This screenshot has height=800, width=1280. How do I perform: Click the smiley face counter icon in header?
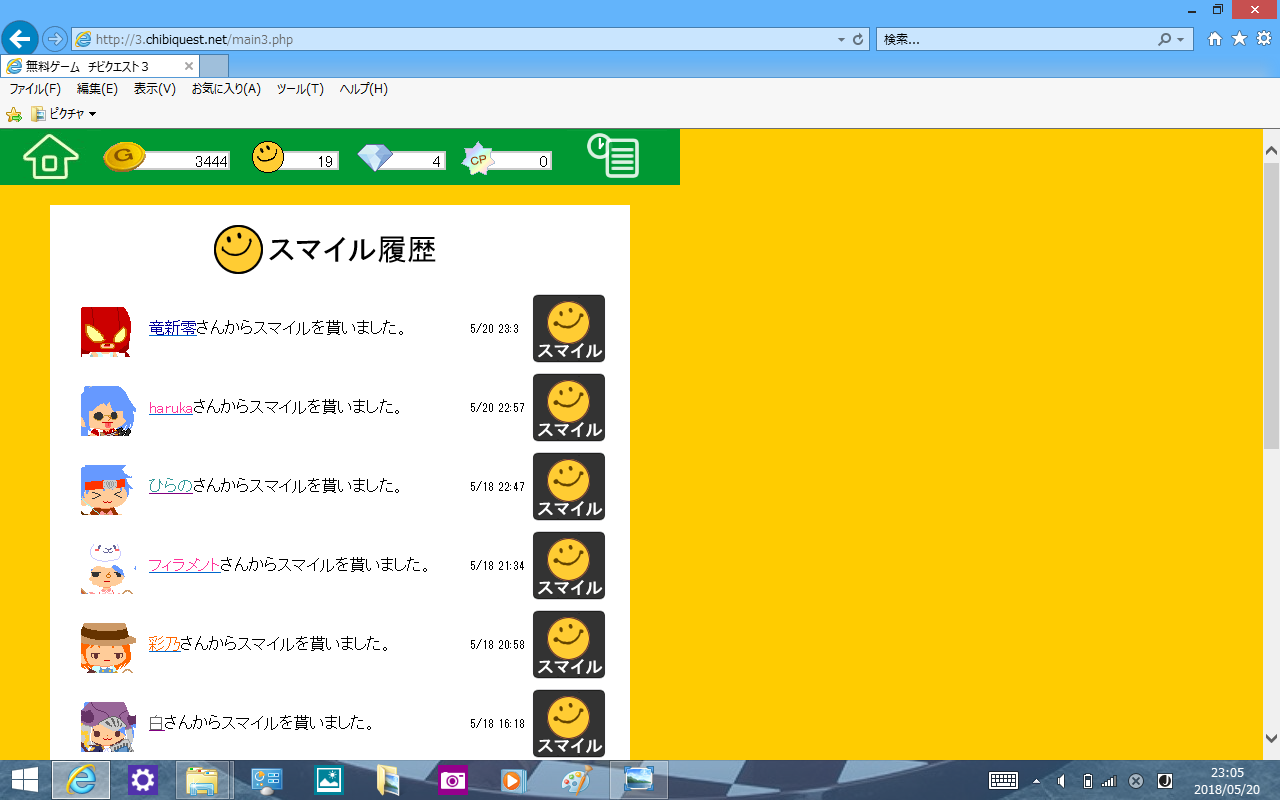[x=268, y=157]
